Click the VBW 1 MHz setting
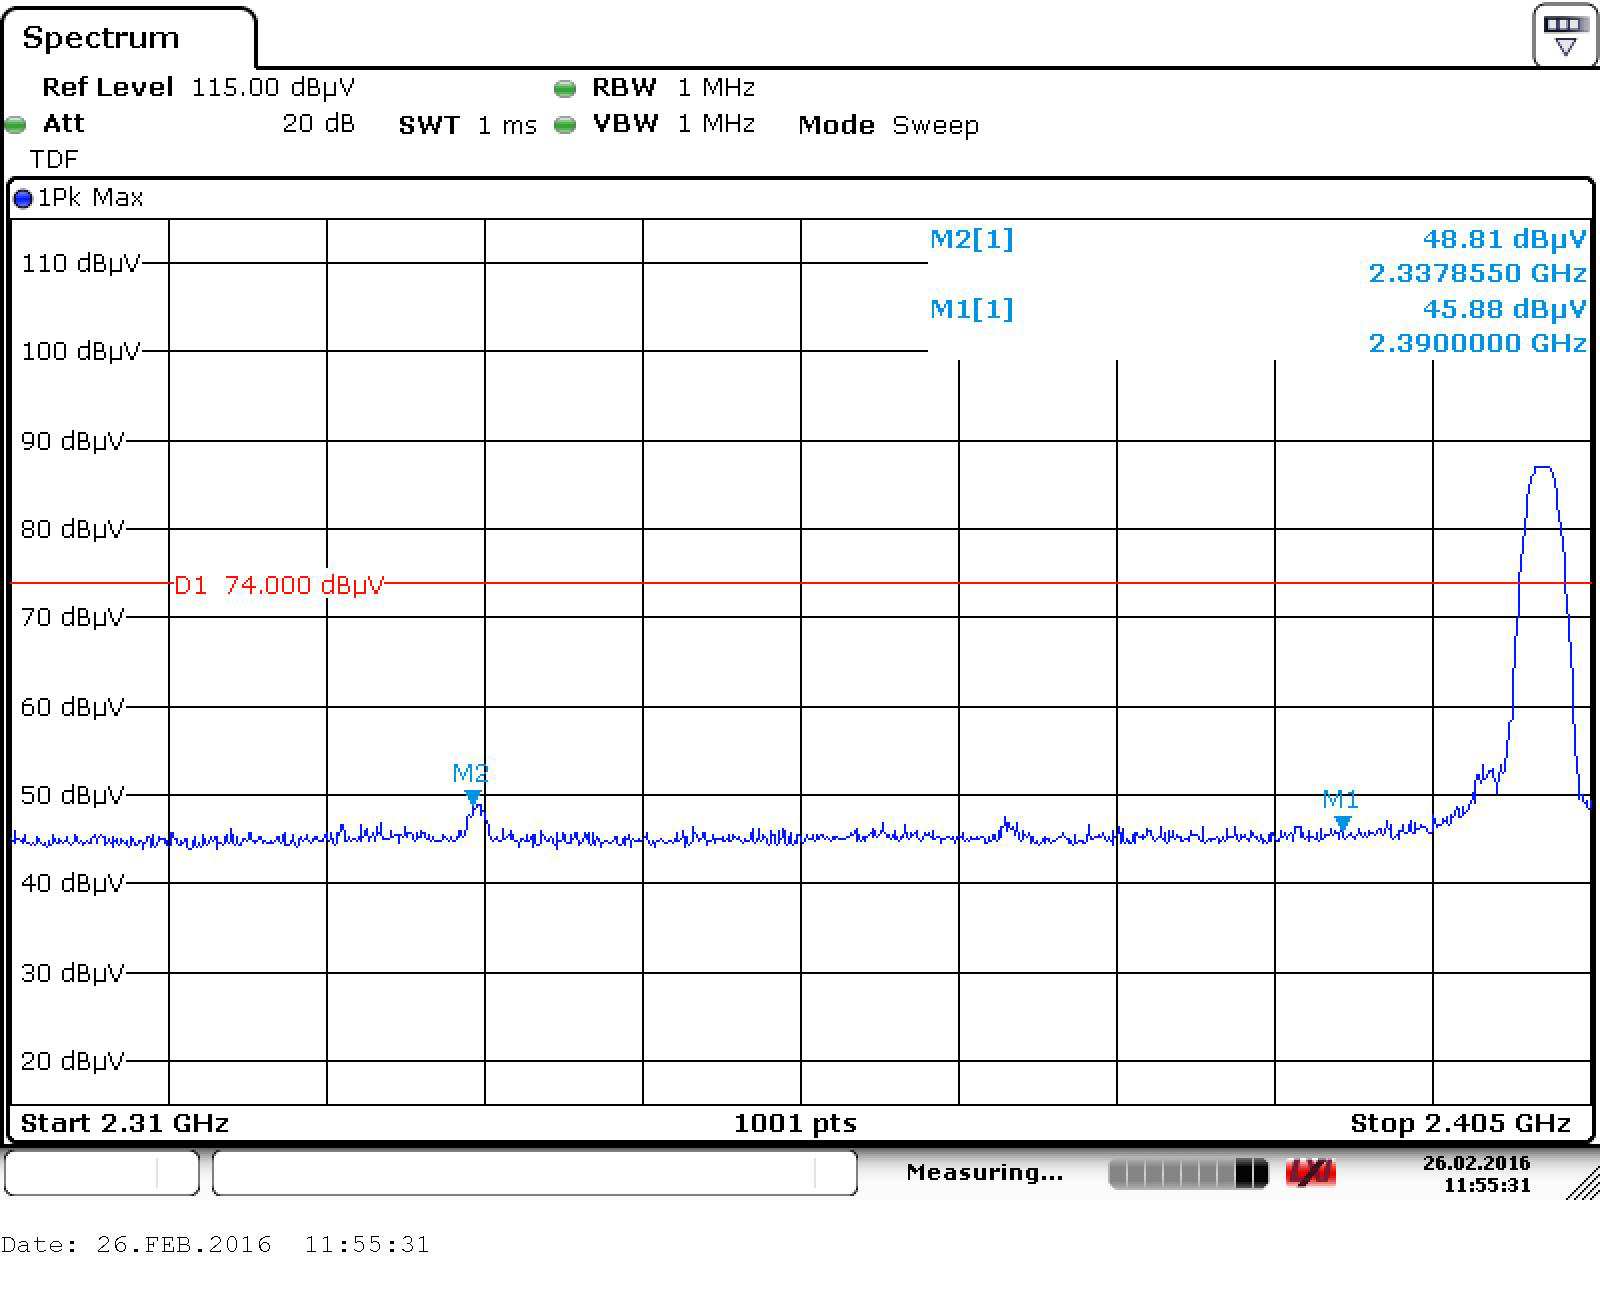1600x1292 pixels. 673,124
